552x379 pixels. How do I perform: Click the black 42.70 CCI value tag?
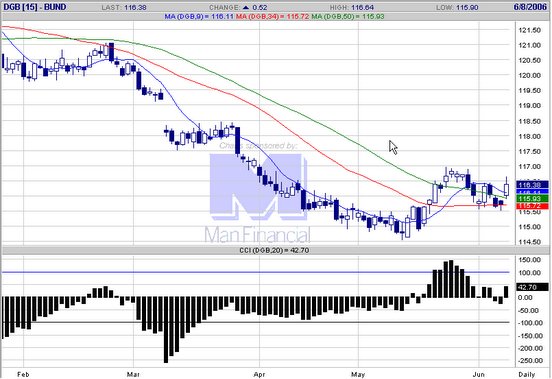[532, 287]
